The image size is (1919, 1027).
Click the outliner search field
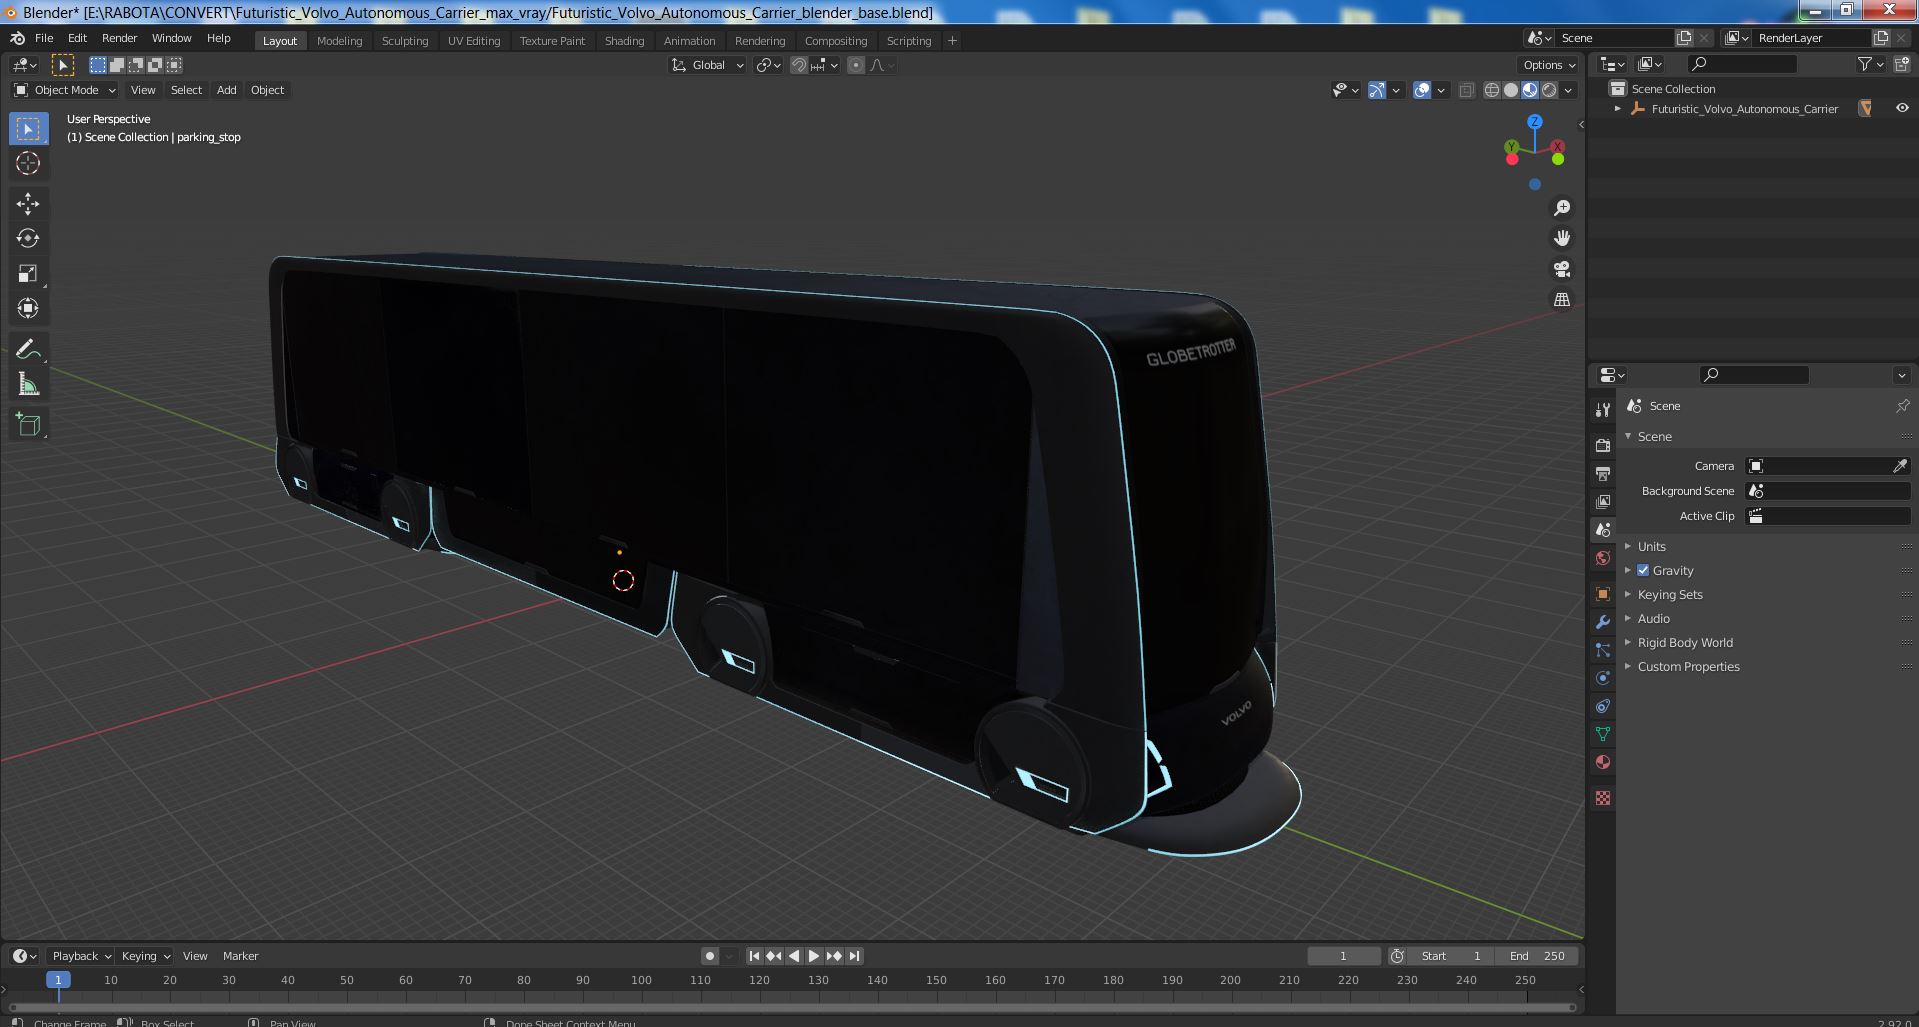(1741, 64)
